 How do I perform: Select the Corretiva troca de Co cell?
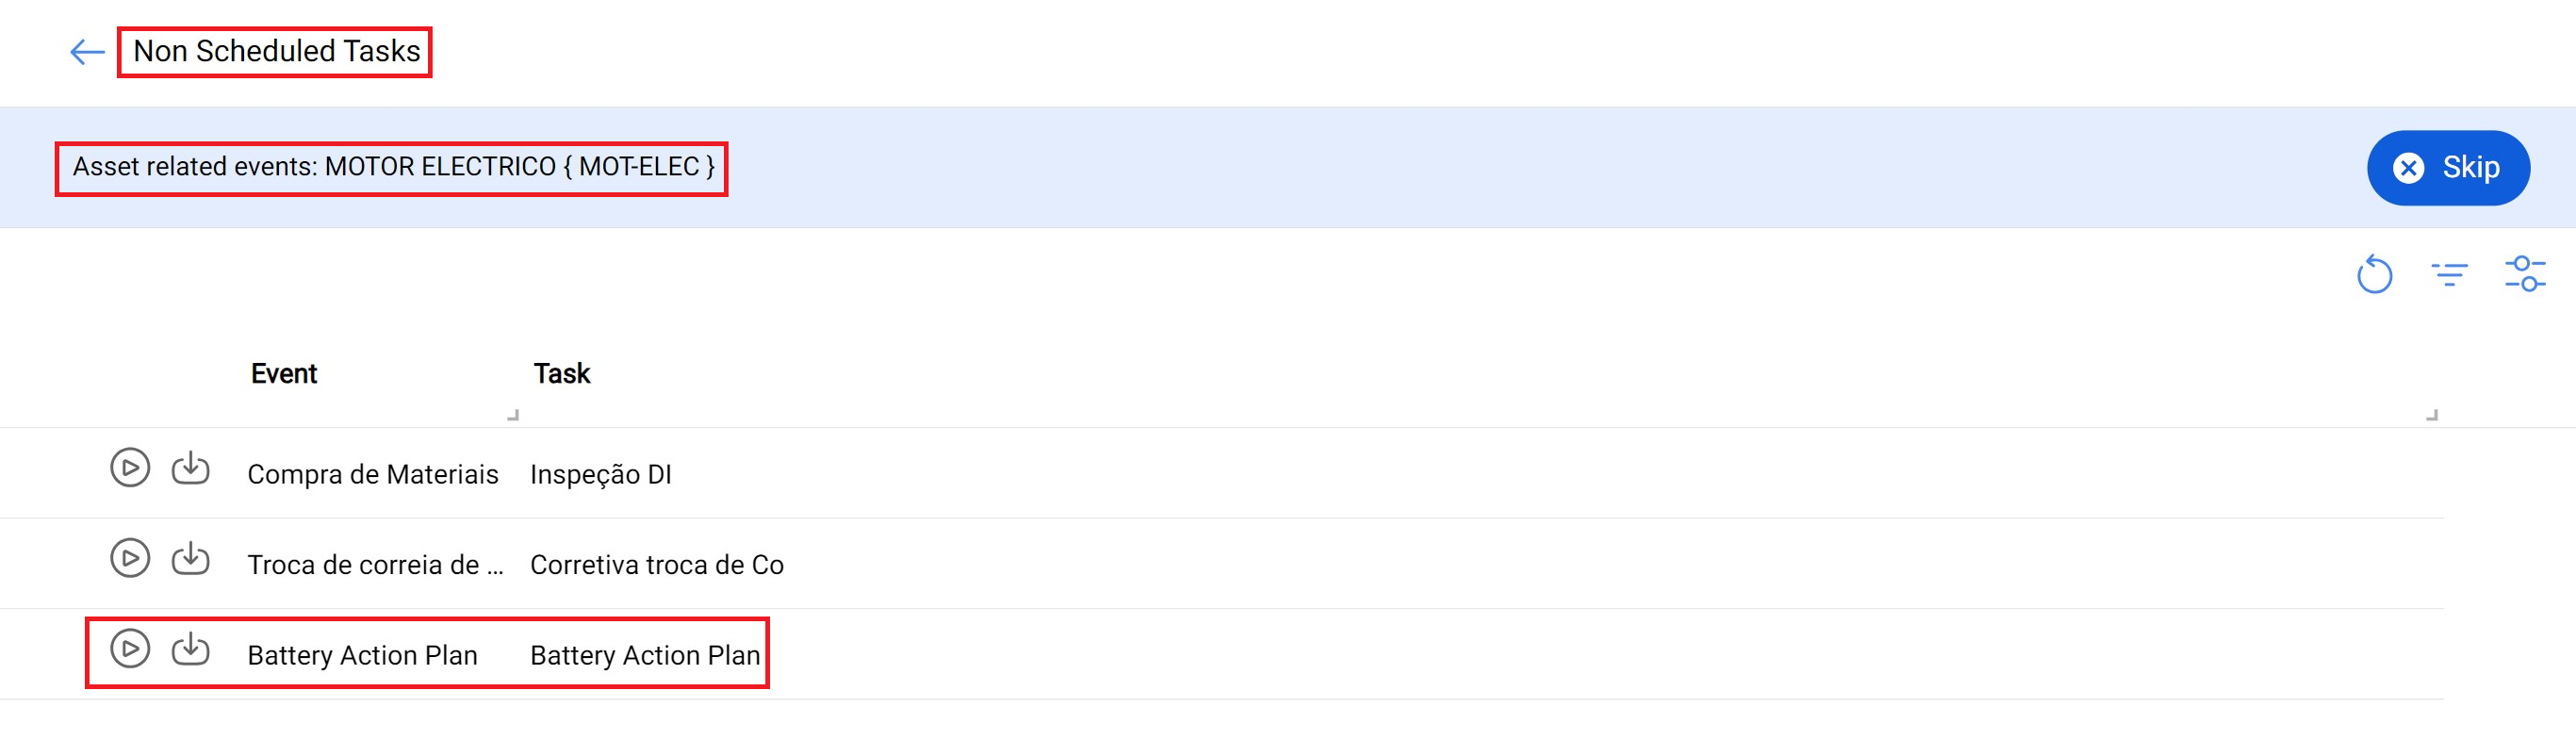pos(656,565)
